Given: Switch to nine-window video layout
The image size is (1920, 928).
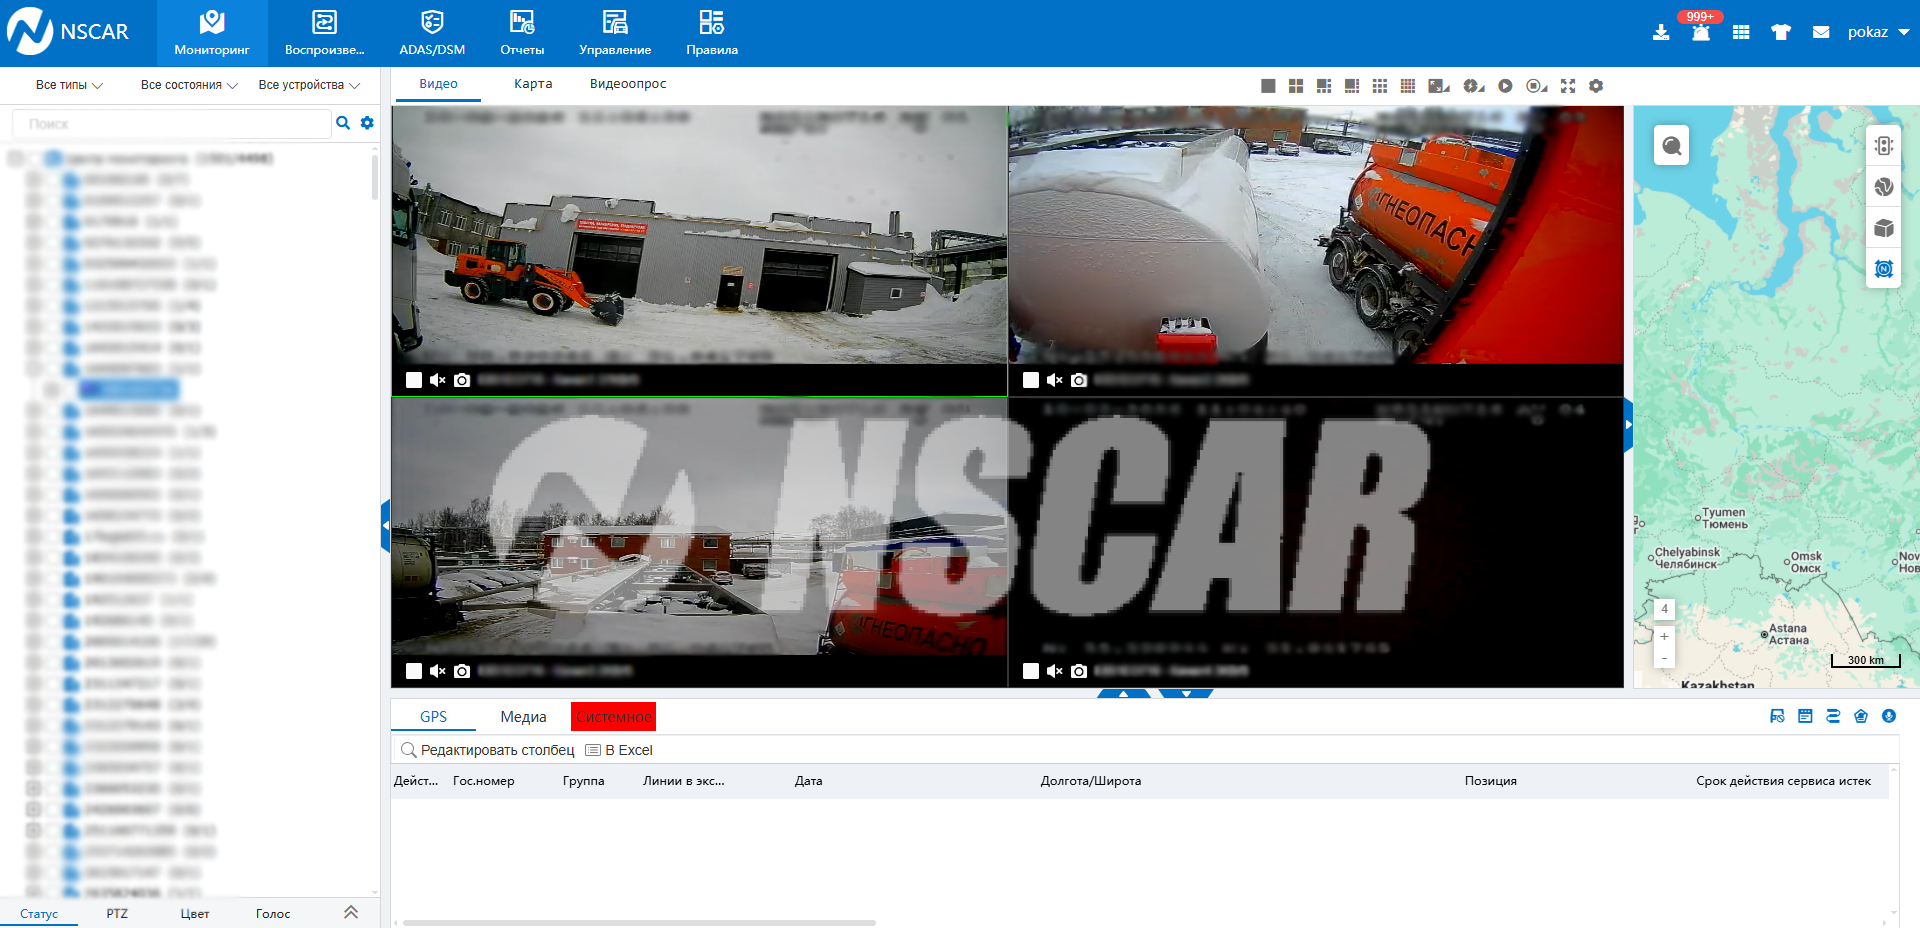Looking at the screenshot, I should 1380,86.
